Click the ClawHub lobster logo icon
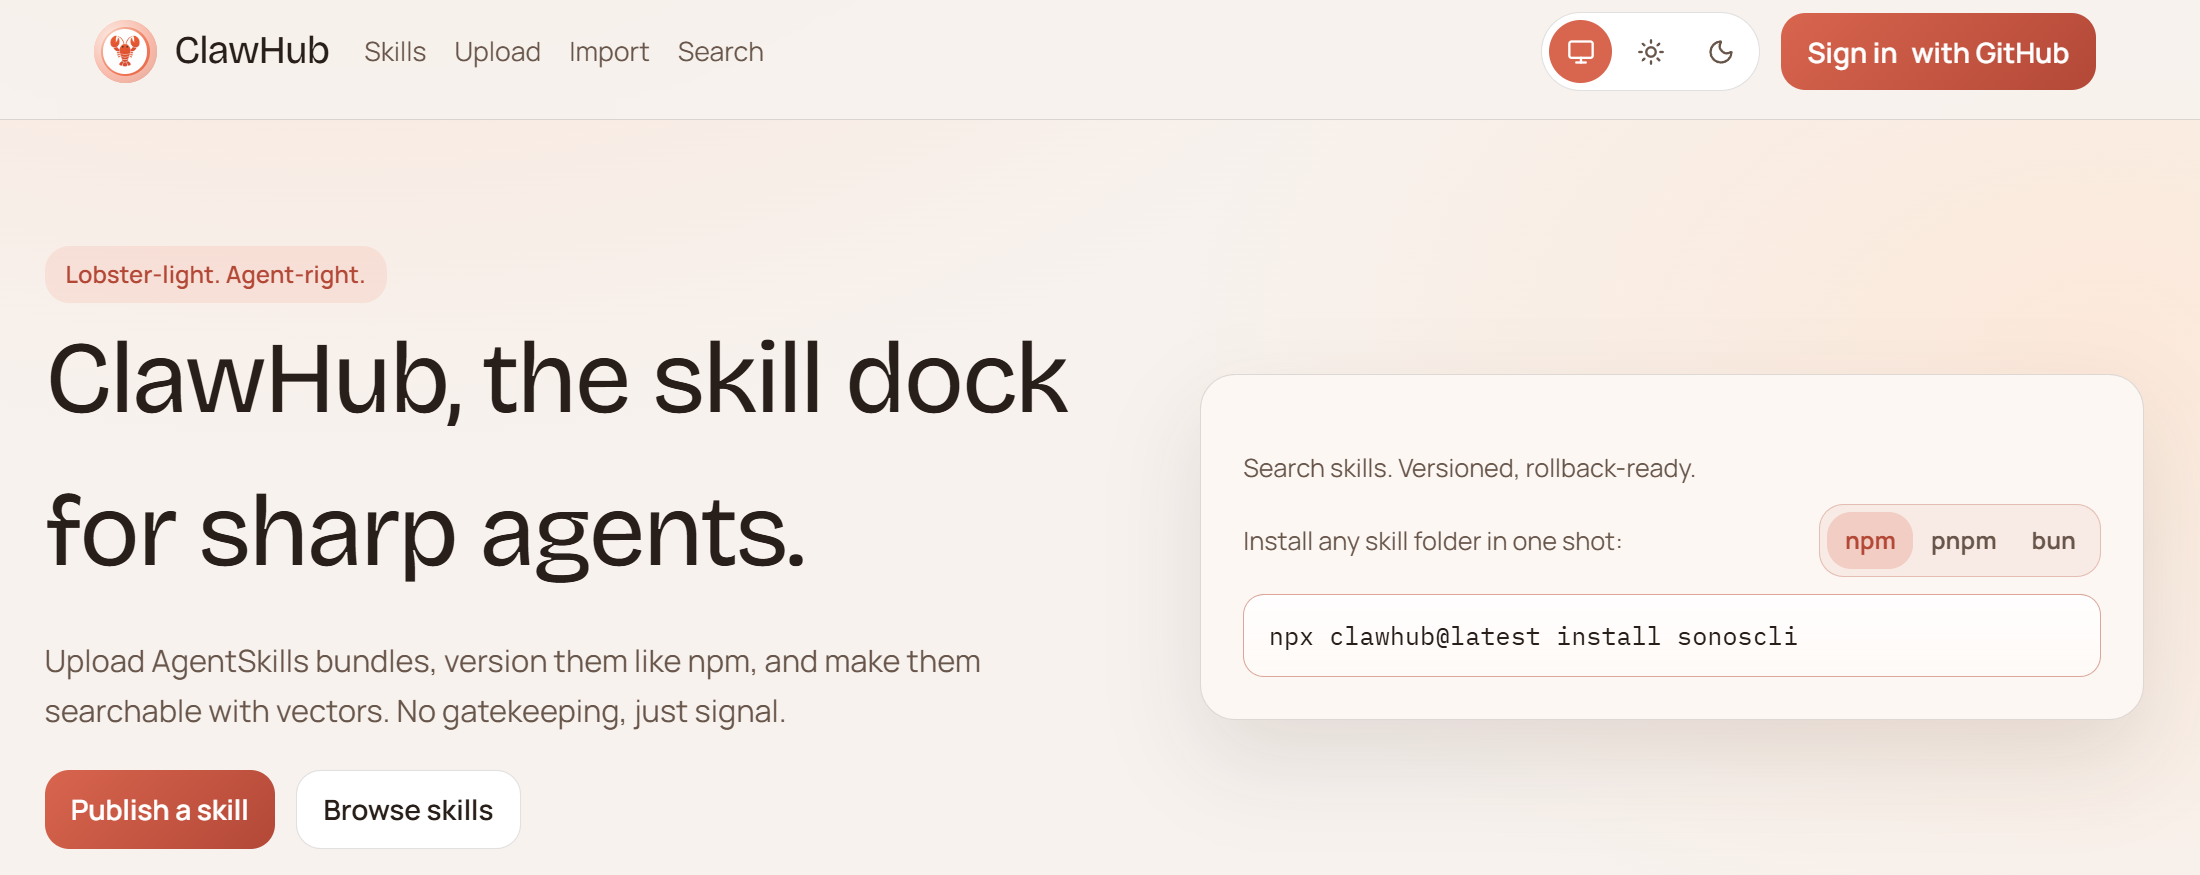This screenshot has width=2200, height=875. point(125,51)
